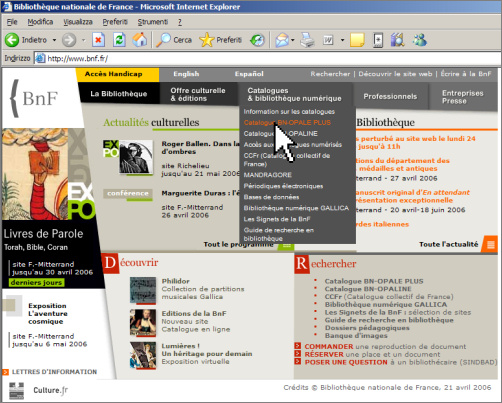The height and width of the screenshot is (403, 502).
Task: Click Écrire à la BnF link
Action: point(466,74)
